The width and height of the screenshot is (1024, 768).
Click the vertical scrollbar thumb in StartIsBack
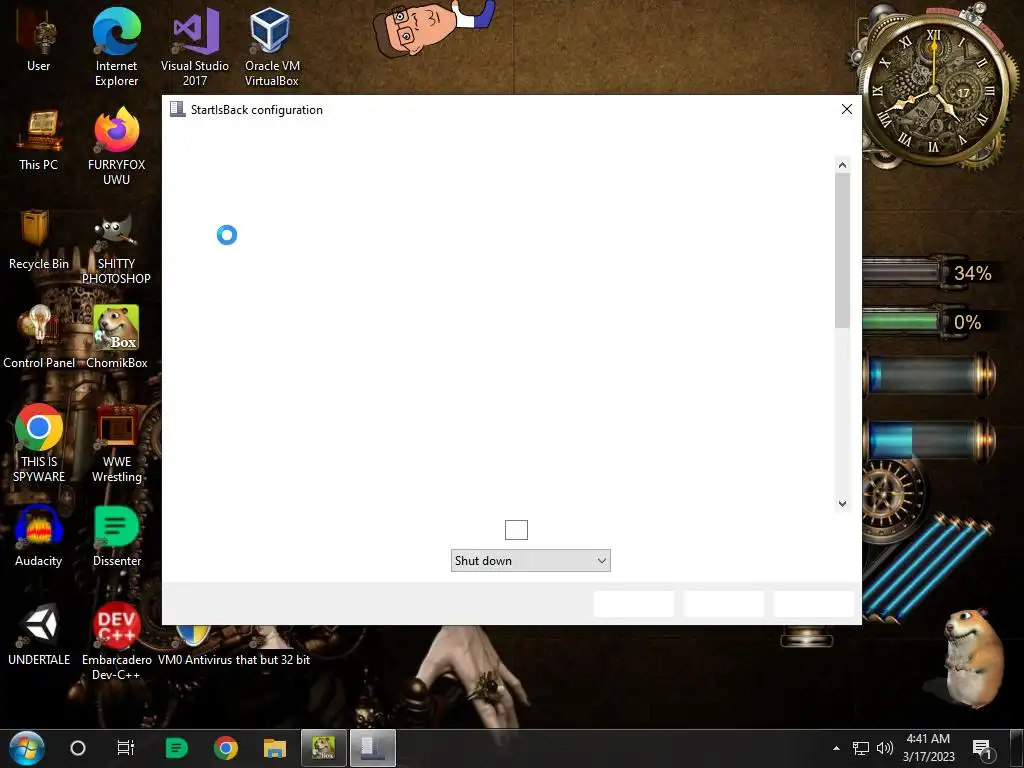pyautogui.click(x=842, y=250)
